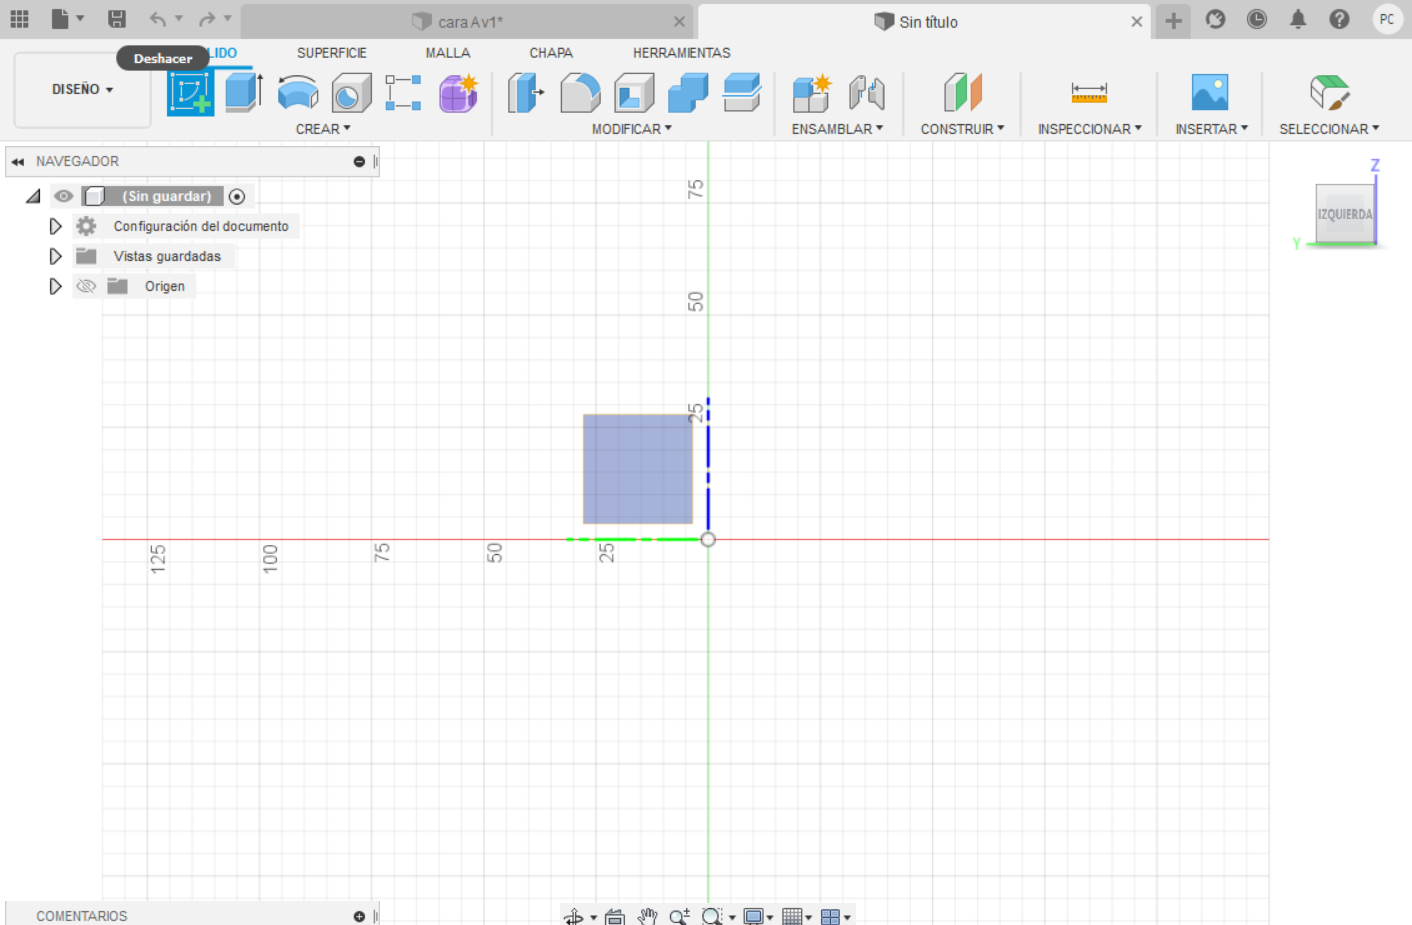Open the data panel grid icon
1412x925 pixels.
point(19,19)
